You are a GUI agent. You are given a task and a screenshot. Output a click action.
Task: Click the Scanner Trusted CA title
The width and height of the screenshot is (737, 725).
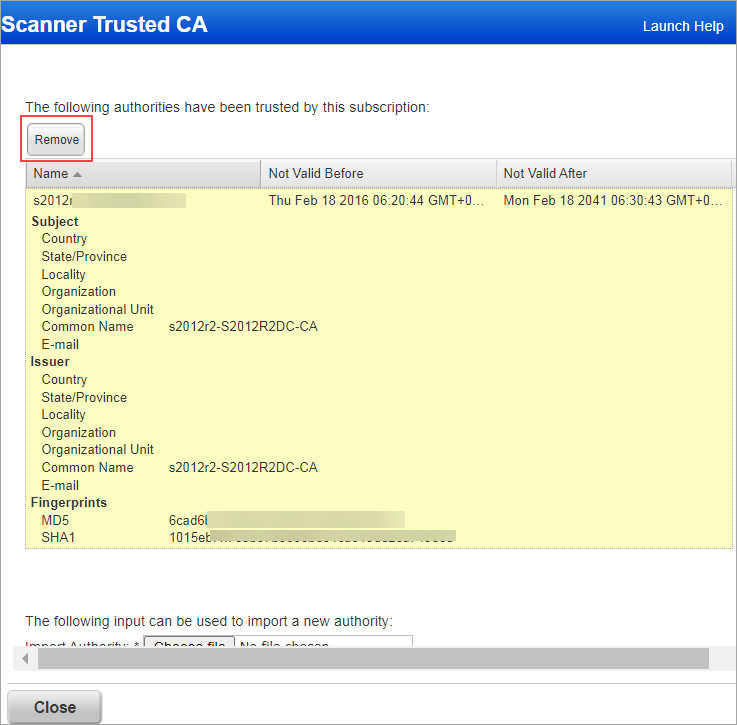point(104,24)
